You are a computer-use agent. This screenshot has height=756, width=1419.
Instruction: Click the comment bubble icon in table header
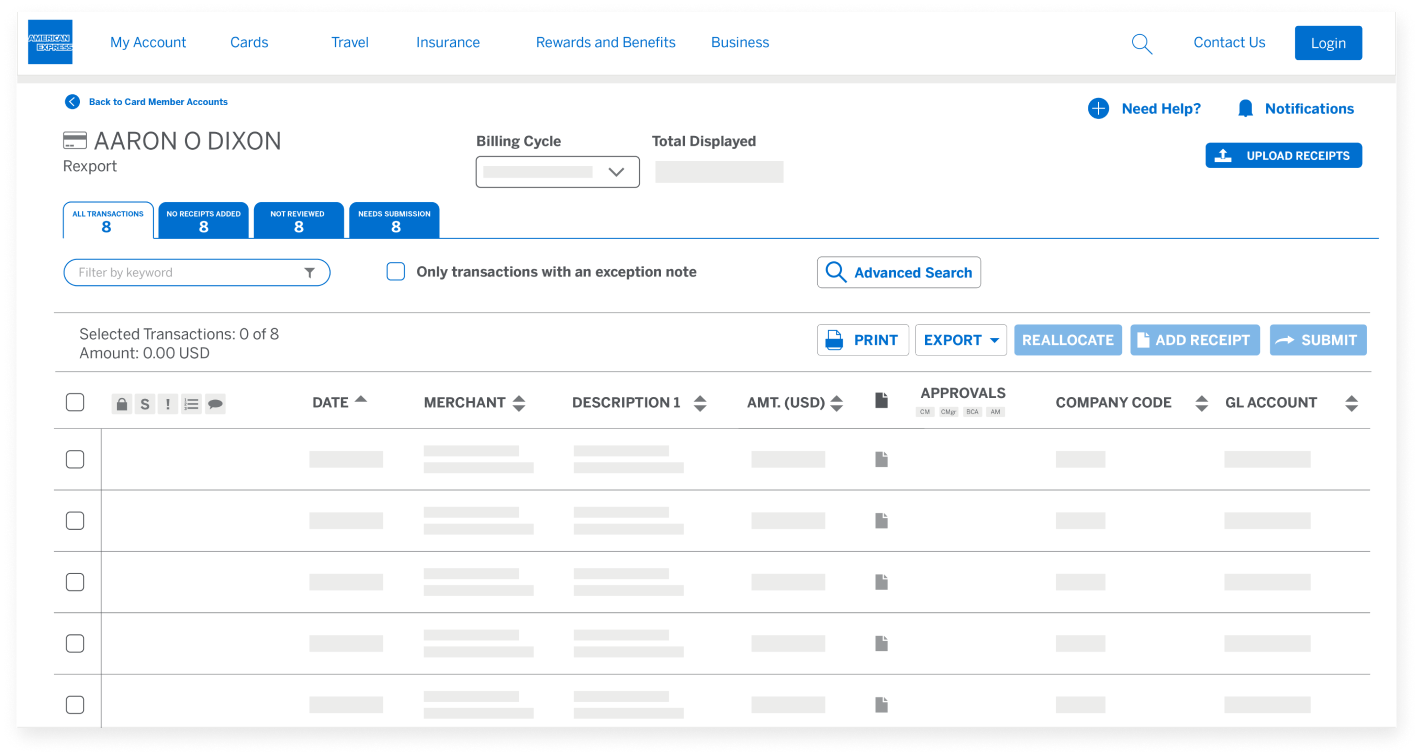pos(215,404)
